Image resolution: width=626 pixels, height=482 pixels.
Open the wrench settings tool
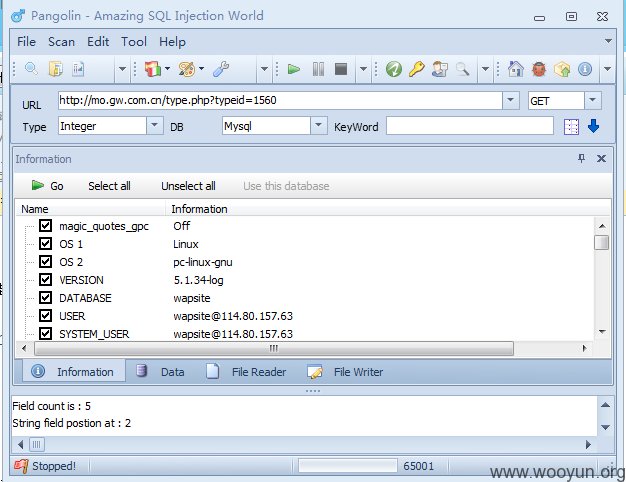point(221,69)
